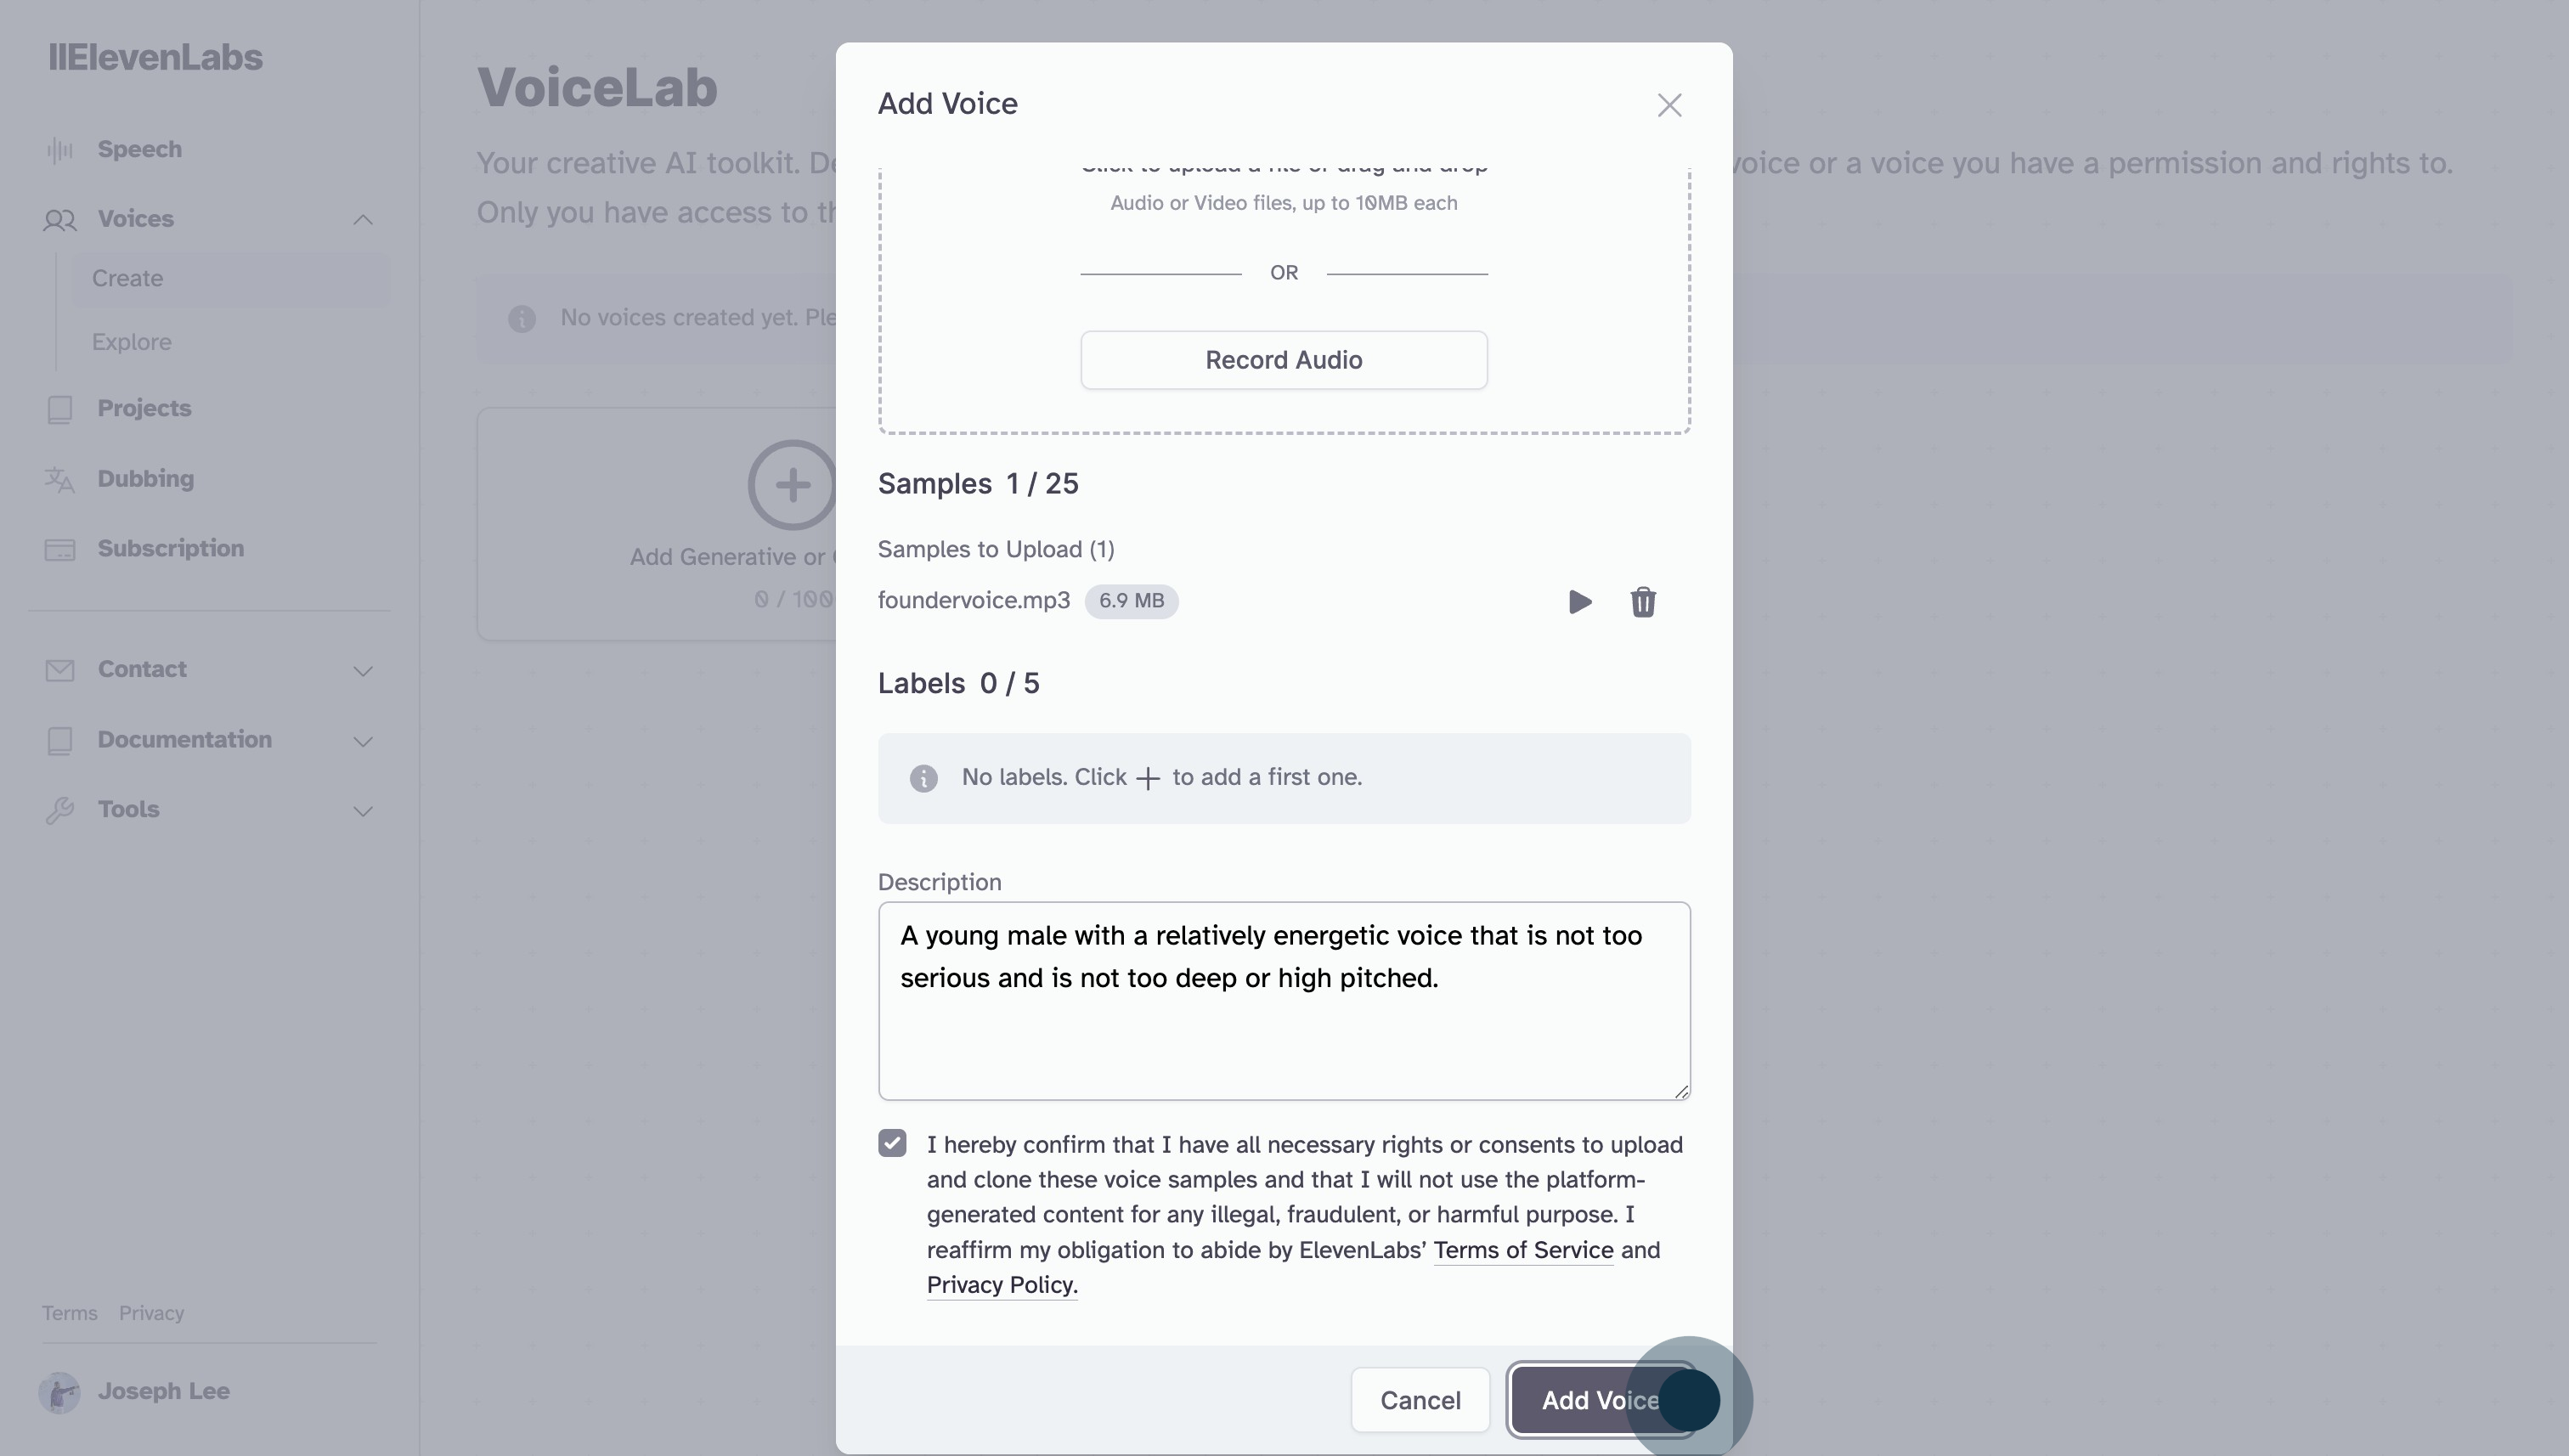The height and width of the screenshot is (1456, 2569).
Task: Open the Terms of Service link
Action: [1523, 1250]
